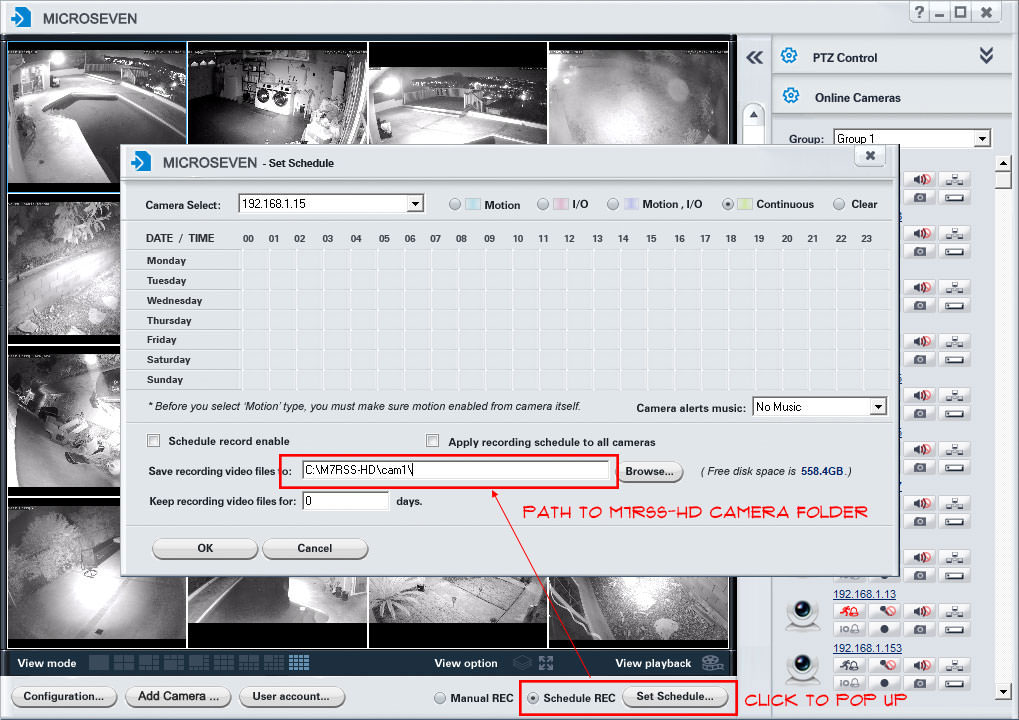The image size is (1019, 720).
Task: Start recording with dot icon for 192.168.1.153
Action: coord(884,683)
